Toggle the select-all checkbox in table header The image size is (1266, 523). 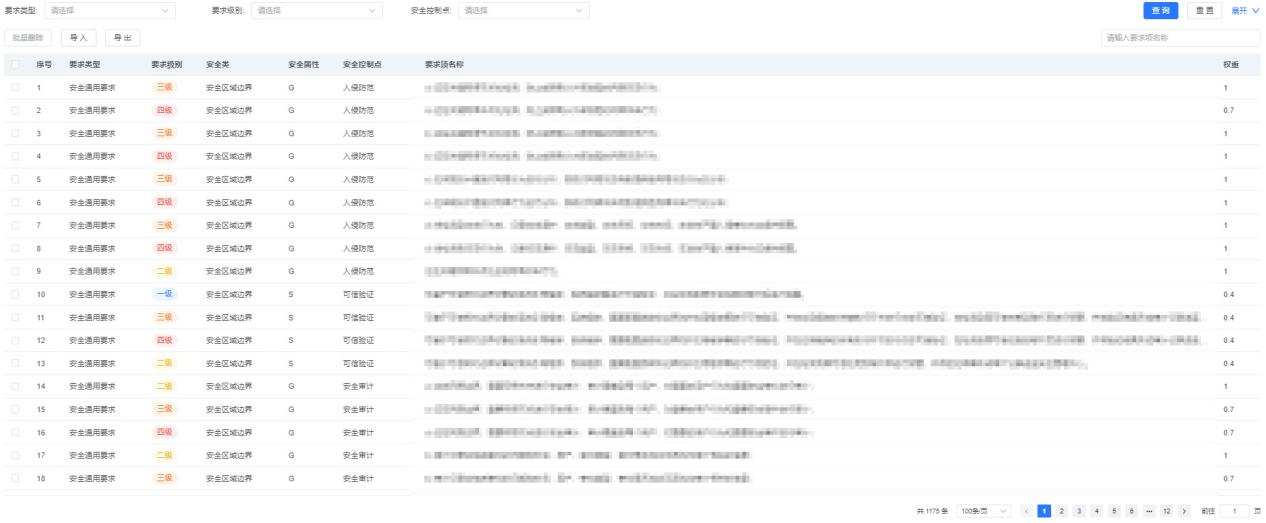[17, 64]
